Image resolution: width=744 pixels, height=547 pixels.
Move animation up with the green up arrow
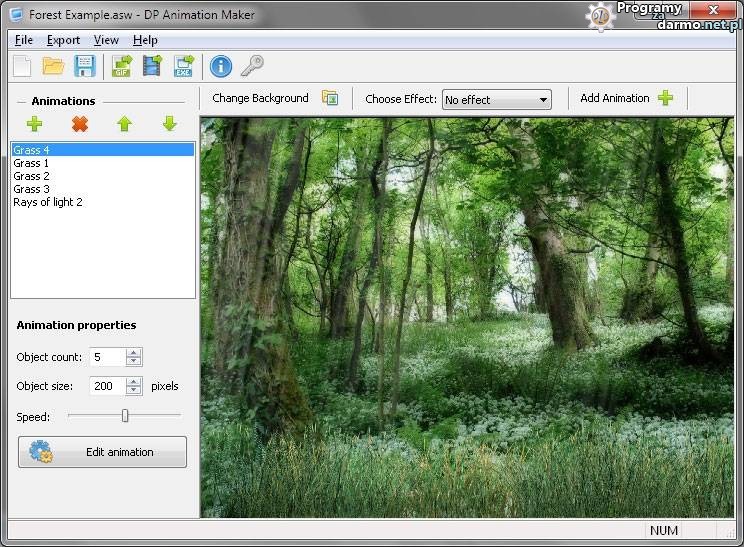124,124
